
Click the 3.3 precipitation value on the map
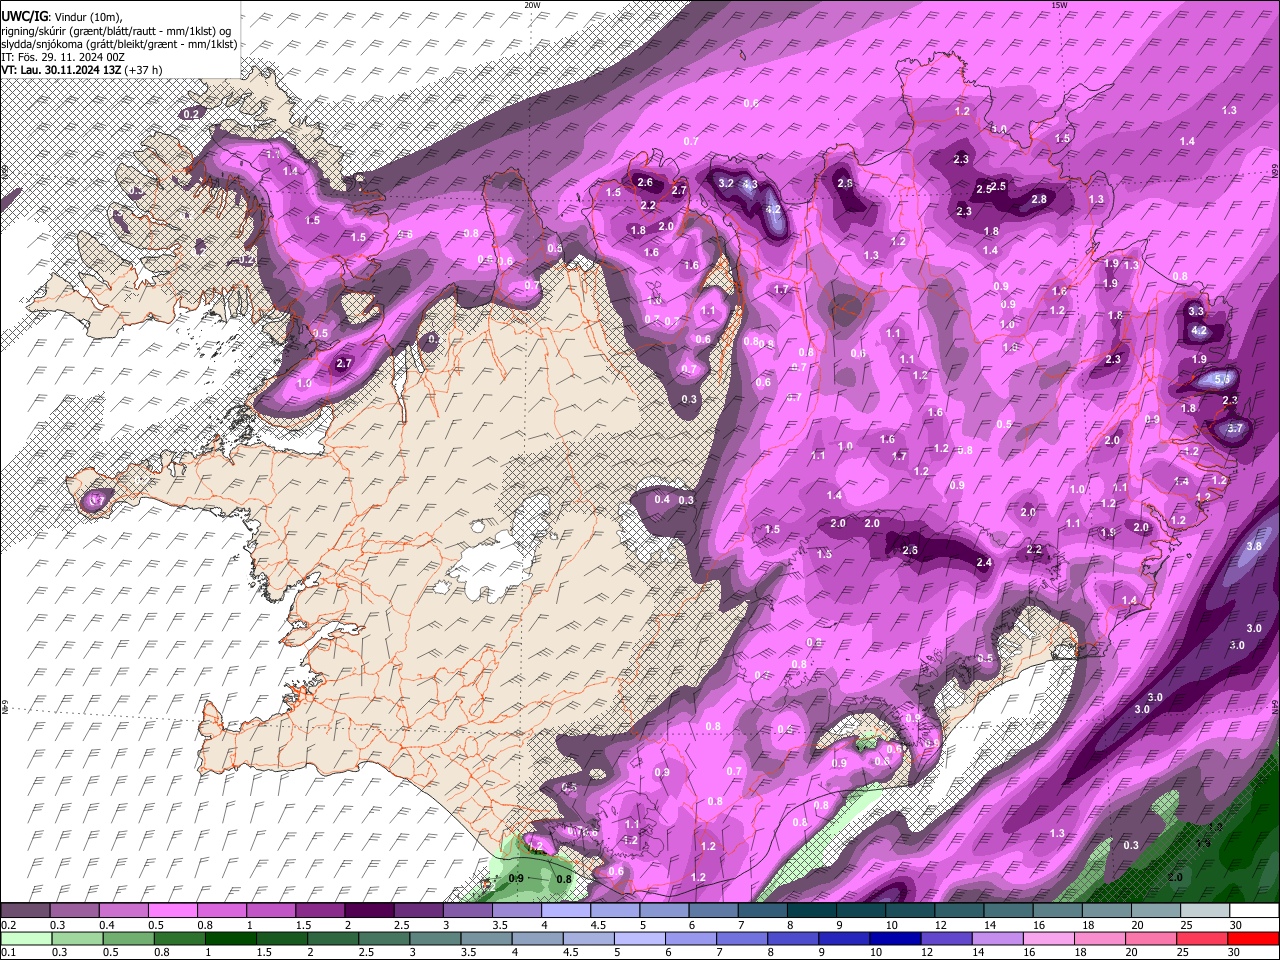pyautogui.click(x=1196, y=312)
